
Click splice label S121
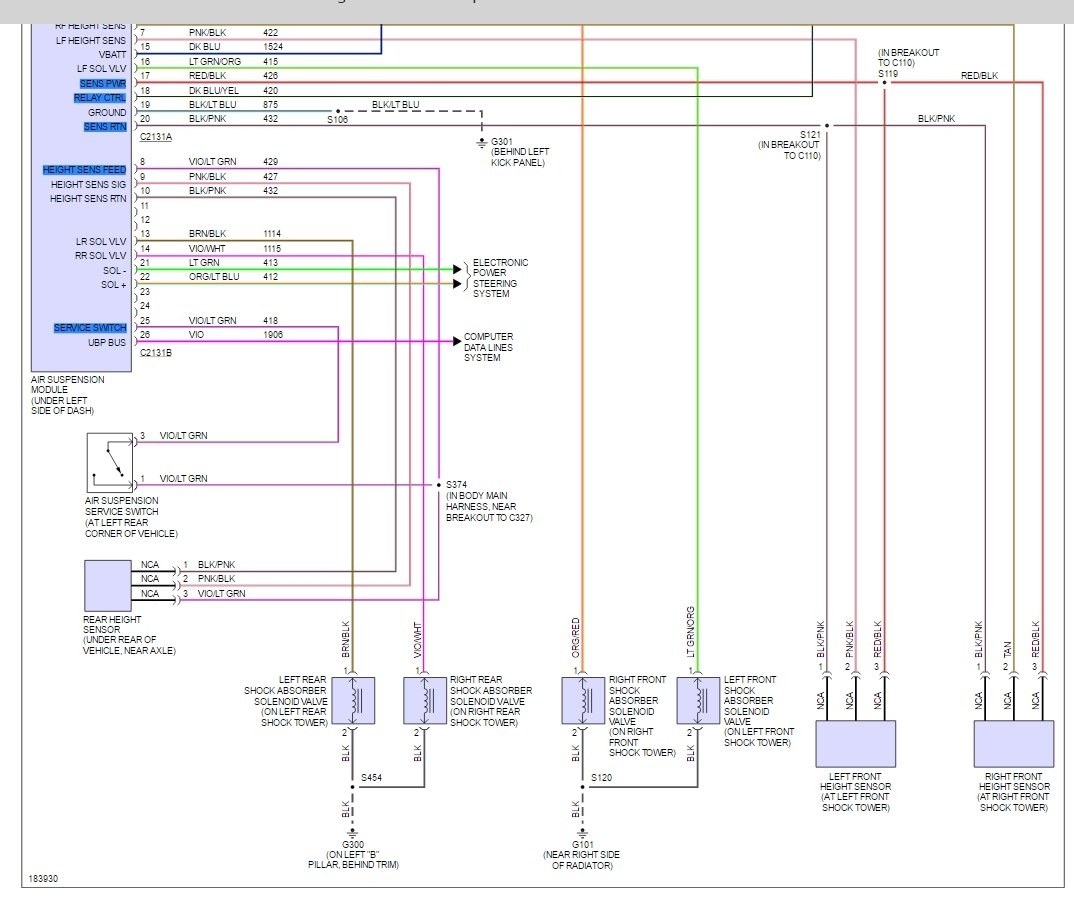pyautogui.click(x=810, y=135)
